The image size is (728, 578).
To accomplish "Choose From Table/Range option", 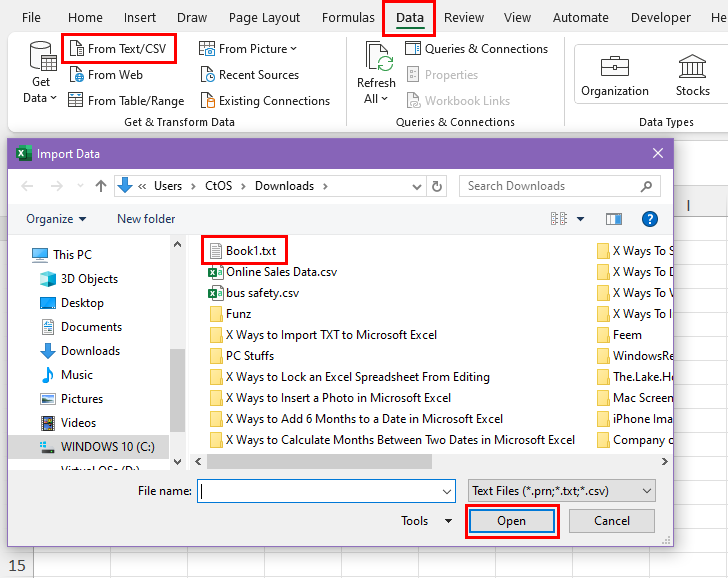I will coord(126,101).
